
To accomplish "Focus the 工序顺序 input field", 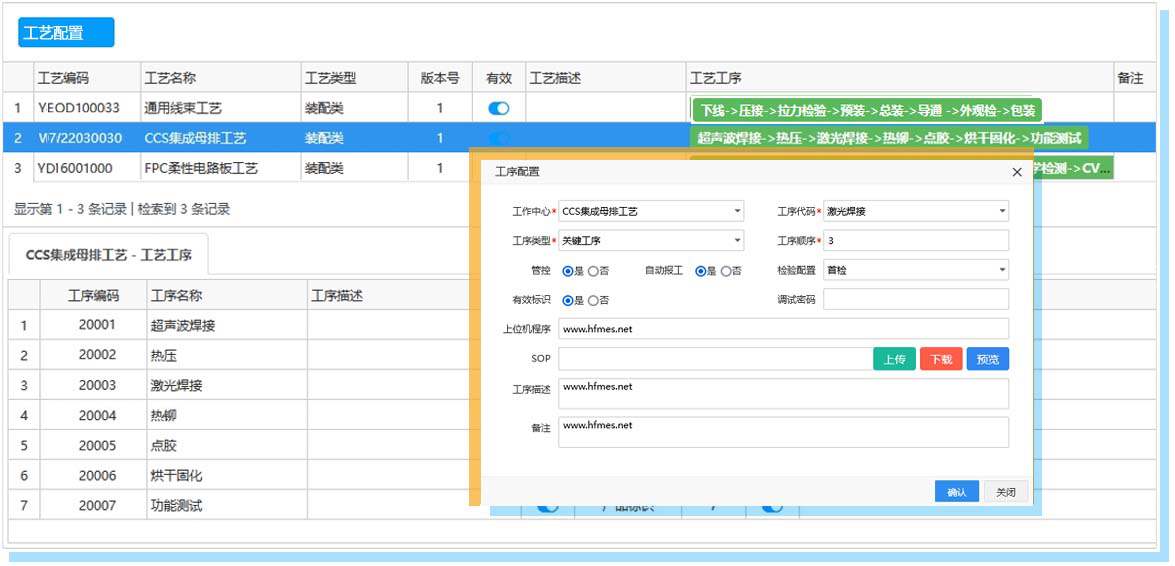I will [916, 241].
